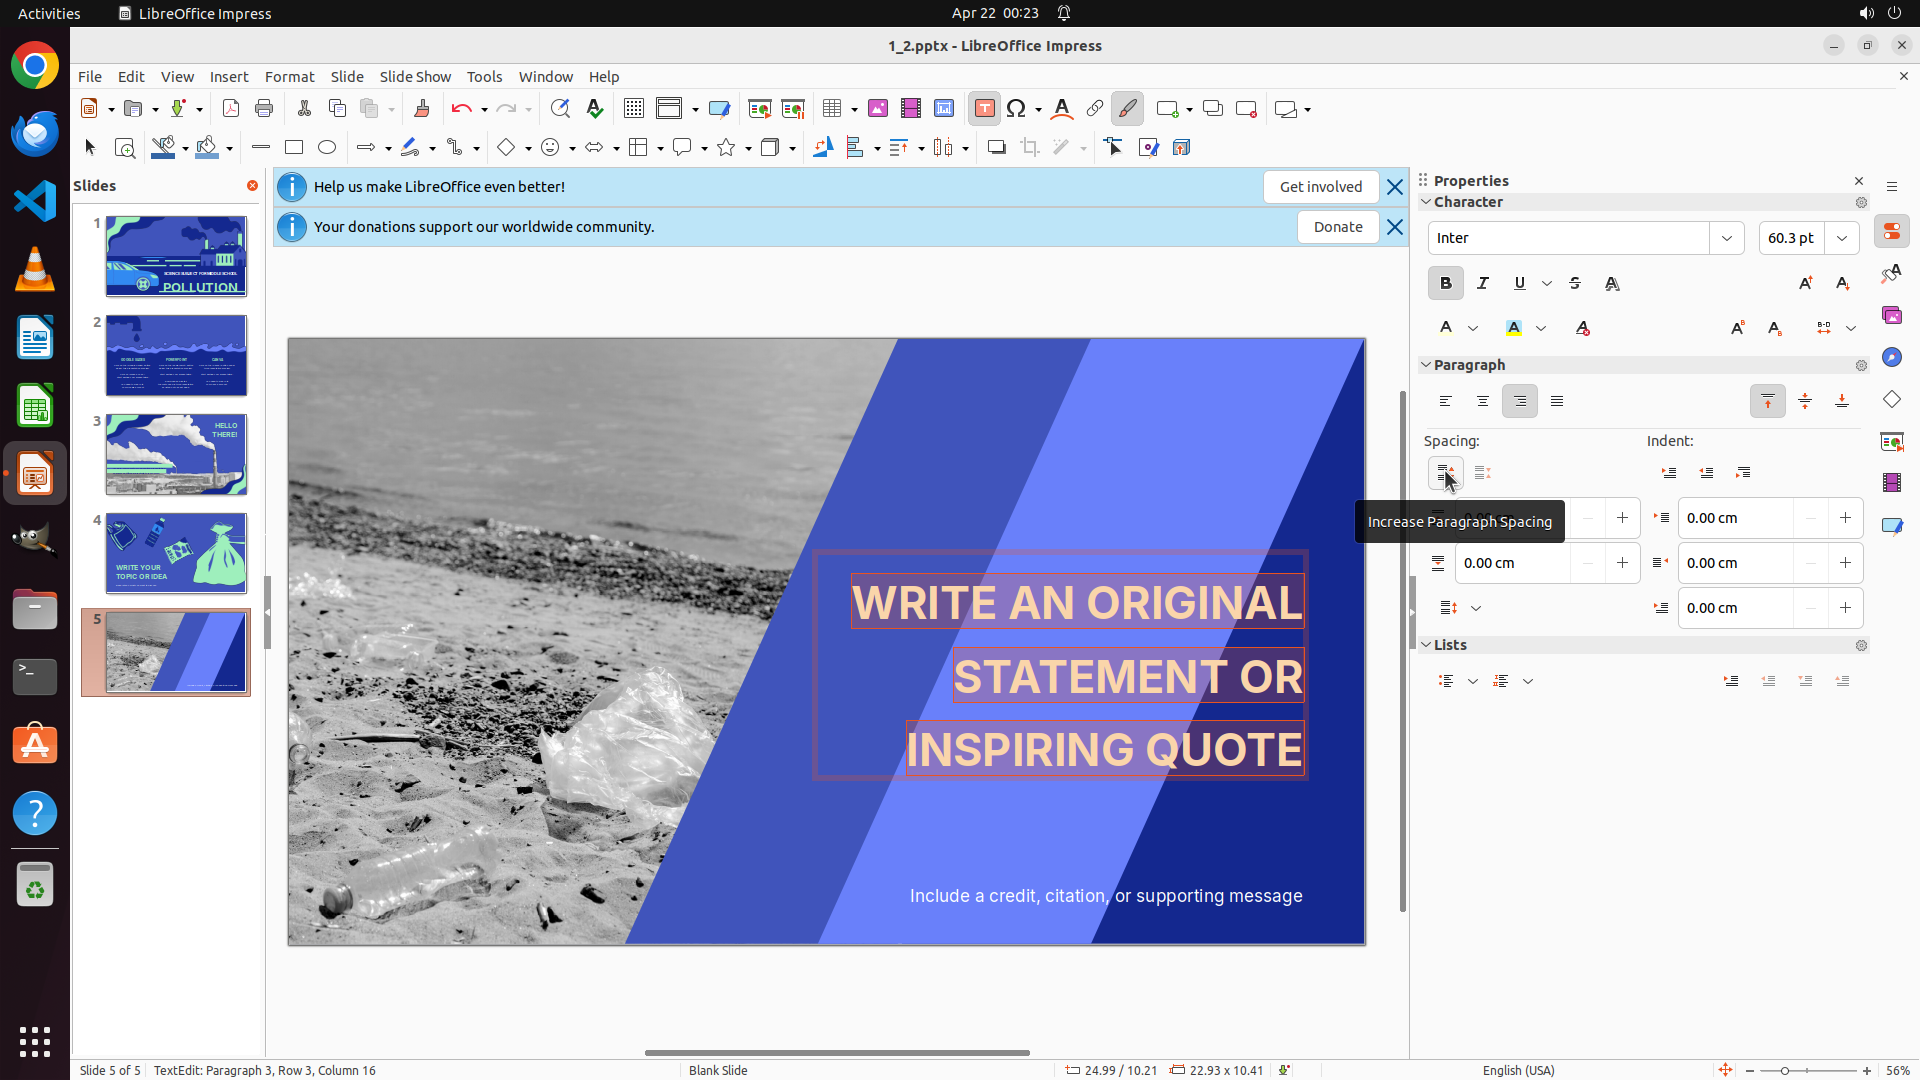Open the Insert Table icon
Image resolution: width=1920 pixels, height=1080 pixels.
(x=831, y=109)
